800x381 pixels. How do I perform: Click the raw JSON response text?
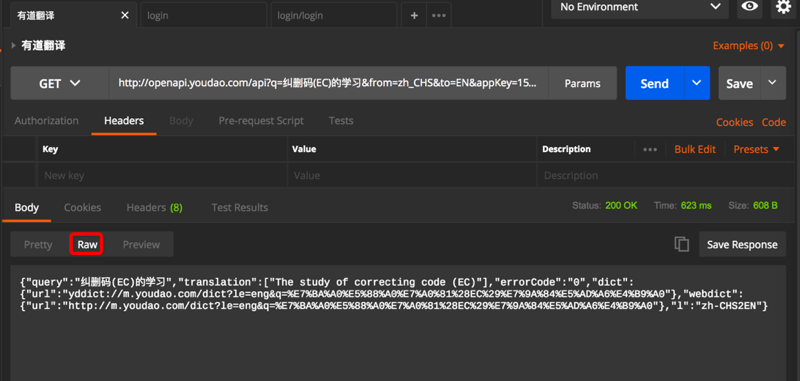[x=393, y=294]
